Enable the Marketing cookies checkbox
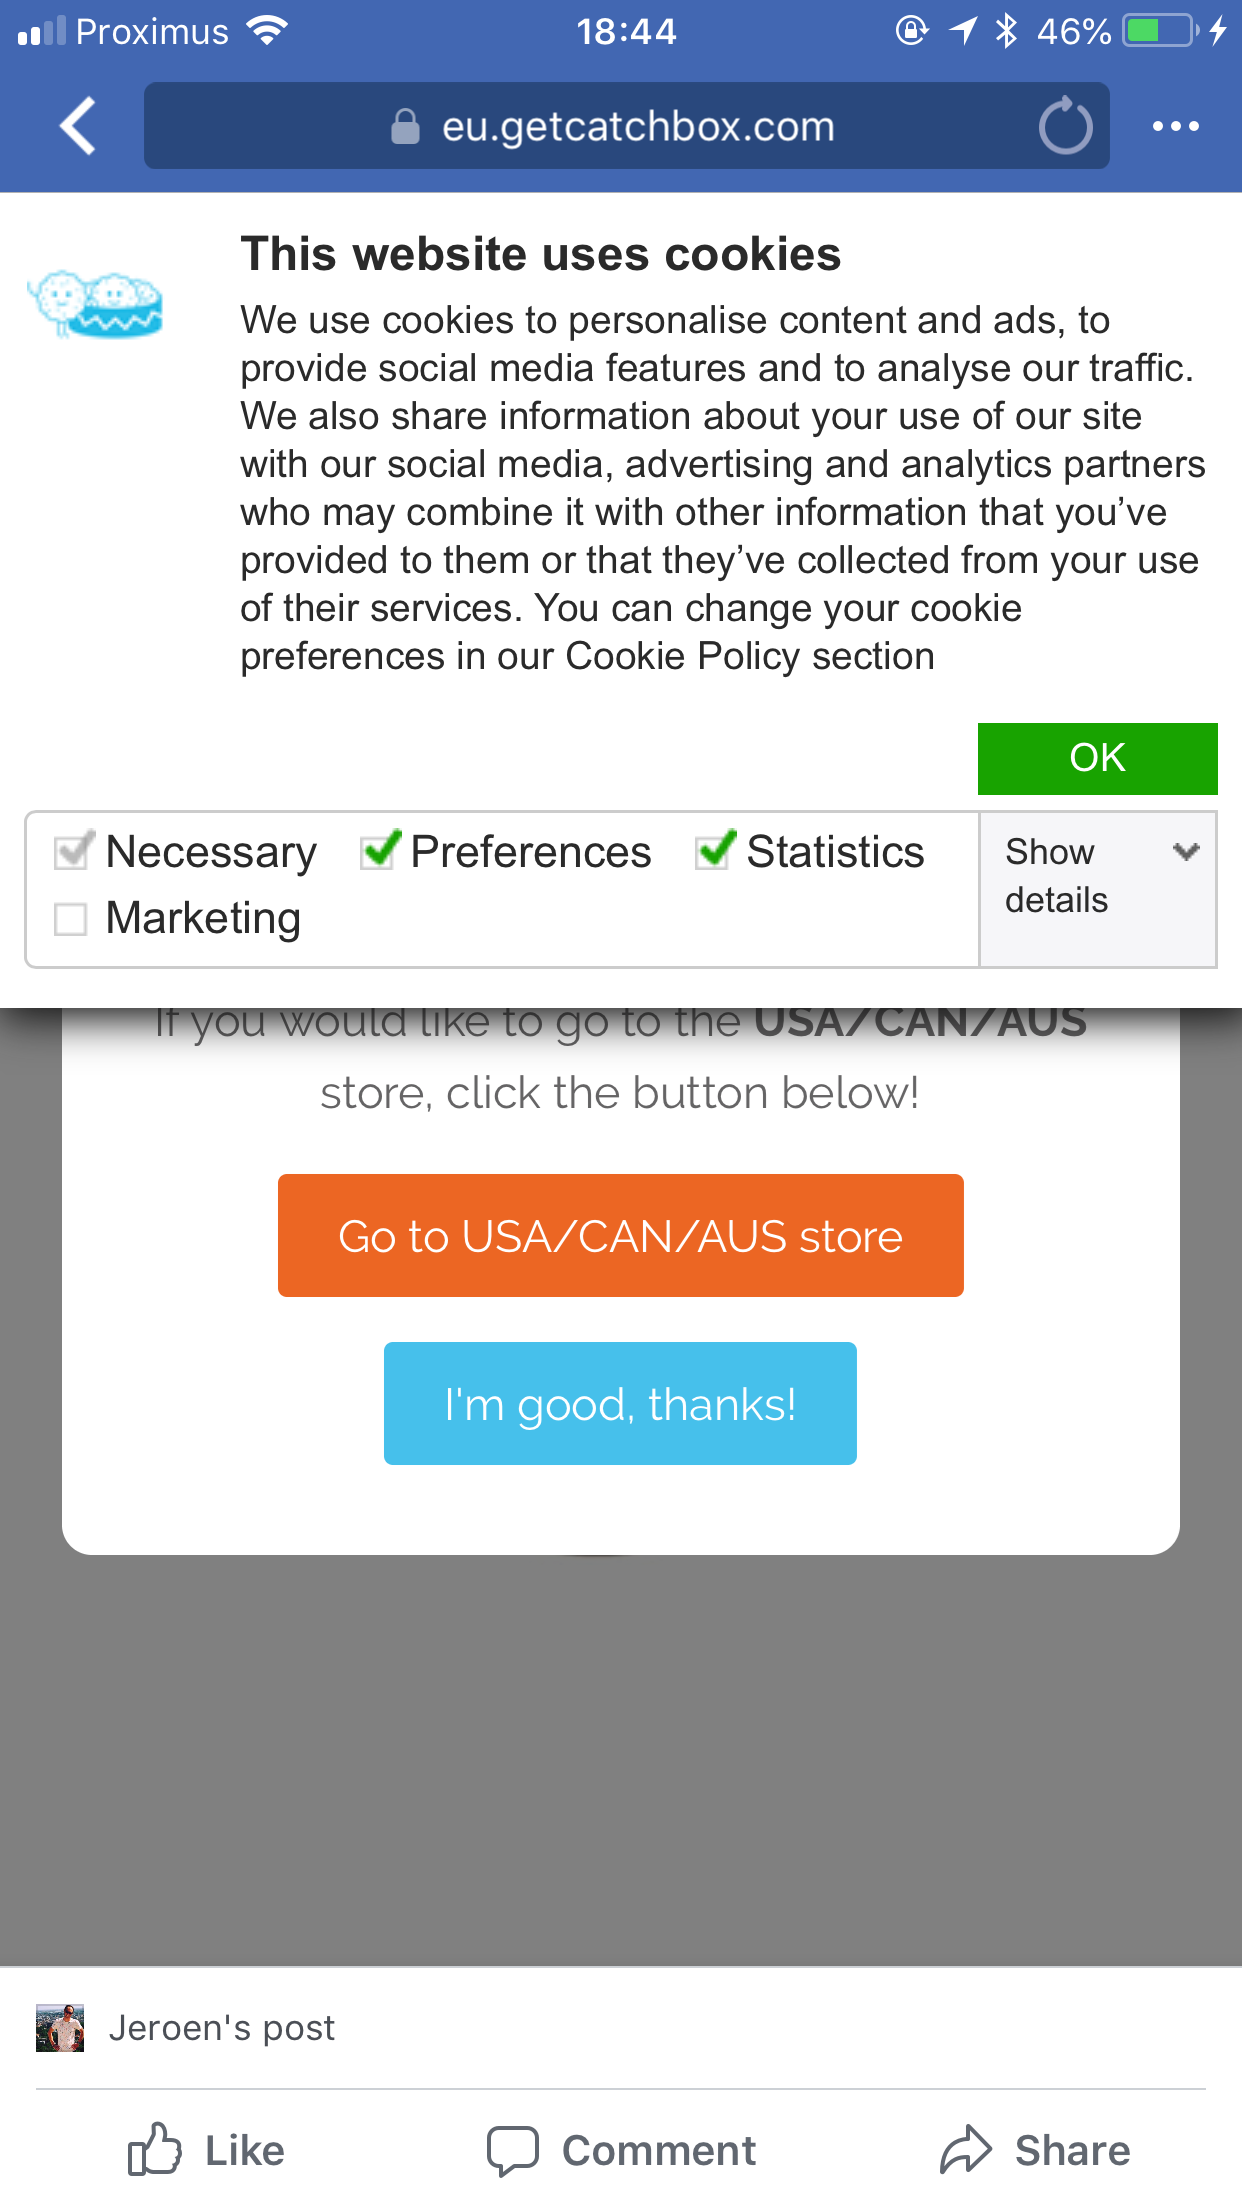The image size is (1242, 2208). click(71, 919)
